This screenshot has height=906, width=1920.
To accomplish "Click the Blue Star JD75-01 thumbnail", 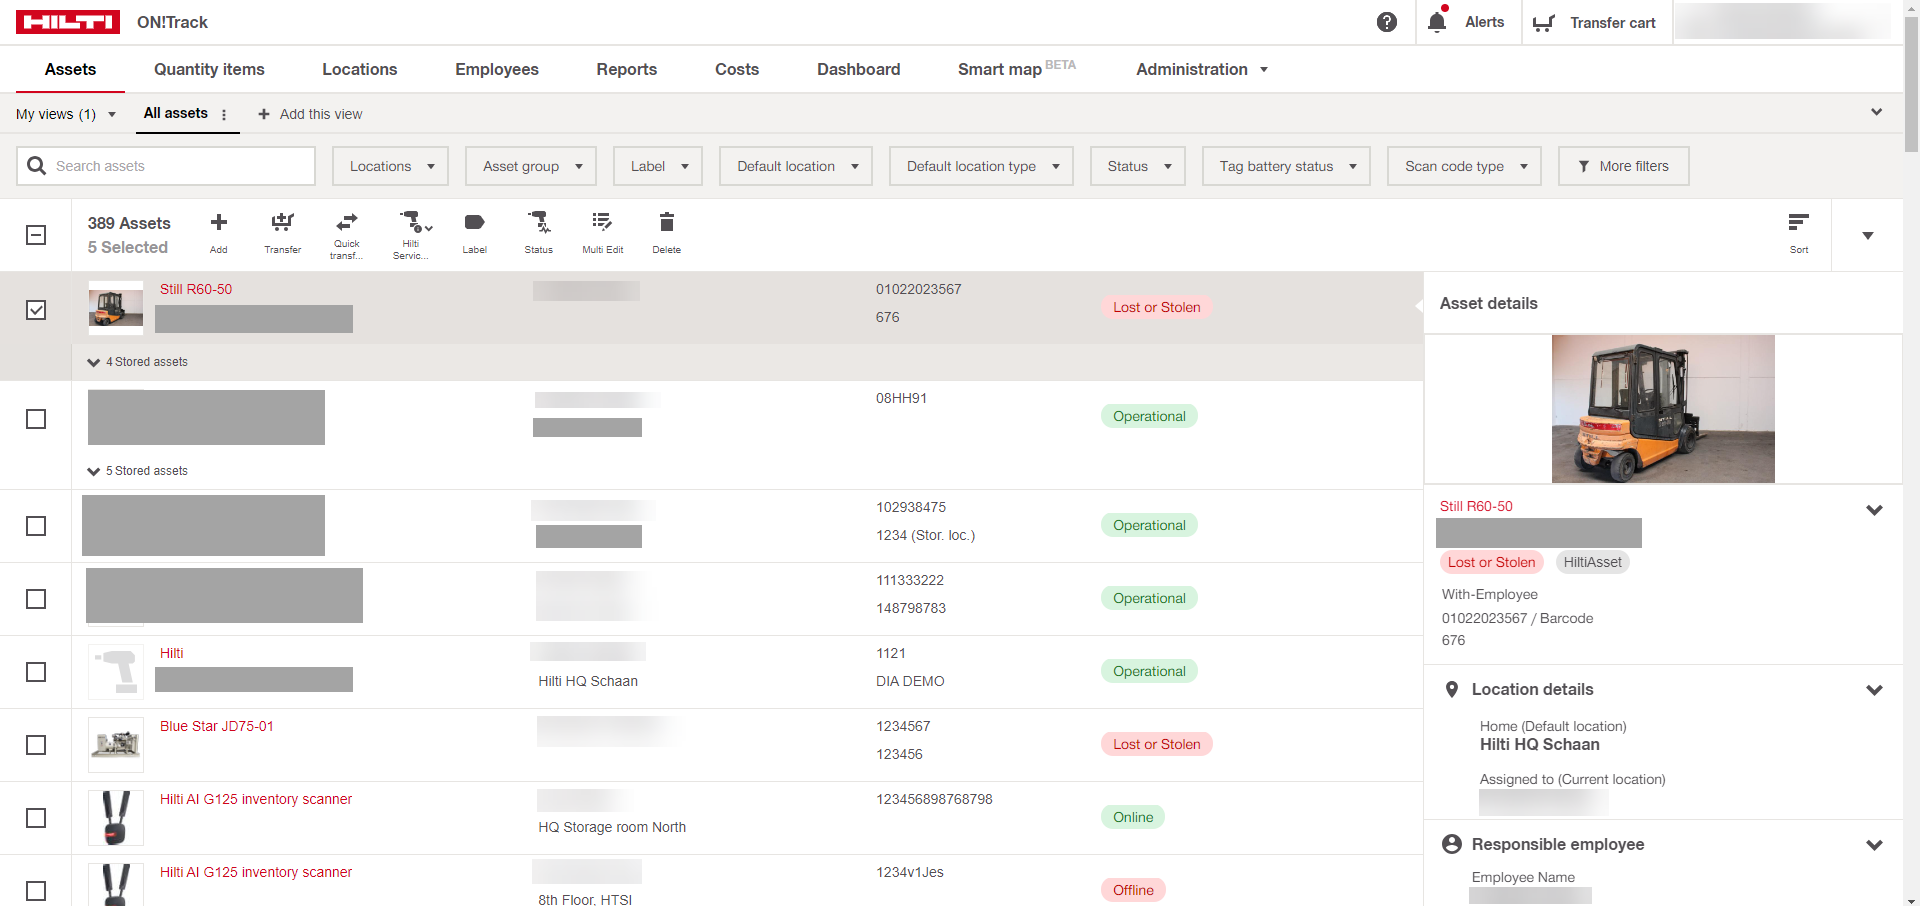I will point(116,745).
